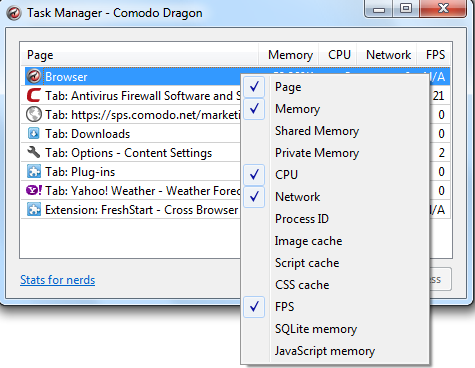The image size is (475, 368).
Task: Click the Yahoo icon of the Weather tab
Action: pos(34,190)
